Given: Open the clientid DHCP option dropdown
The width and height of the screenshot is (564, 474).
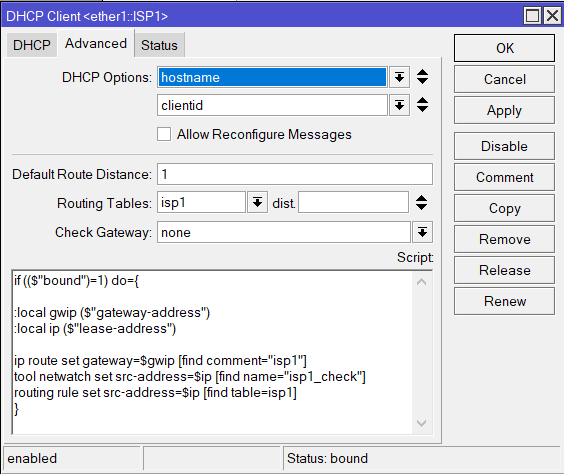Looking at the screenshot, I should pos(399,105).
